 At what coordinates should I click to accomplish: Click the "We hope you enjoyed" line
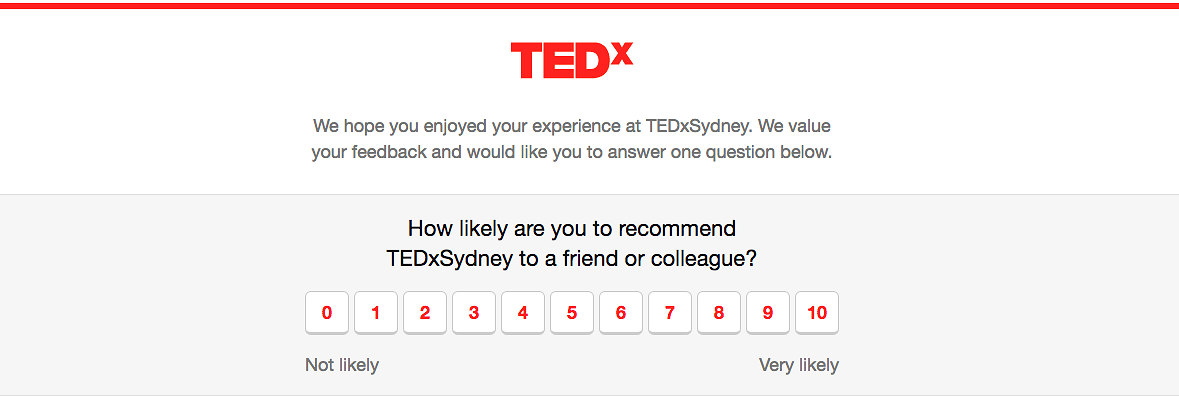click(572, 127)
